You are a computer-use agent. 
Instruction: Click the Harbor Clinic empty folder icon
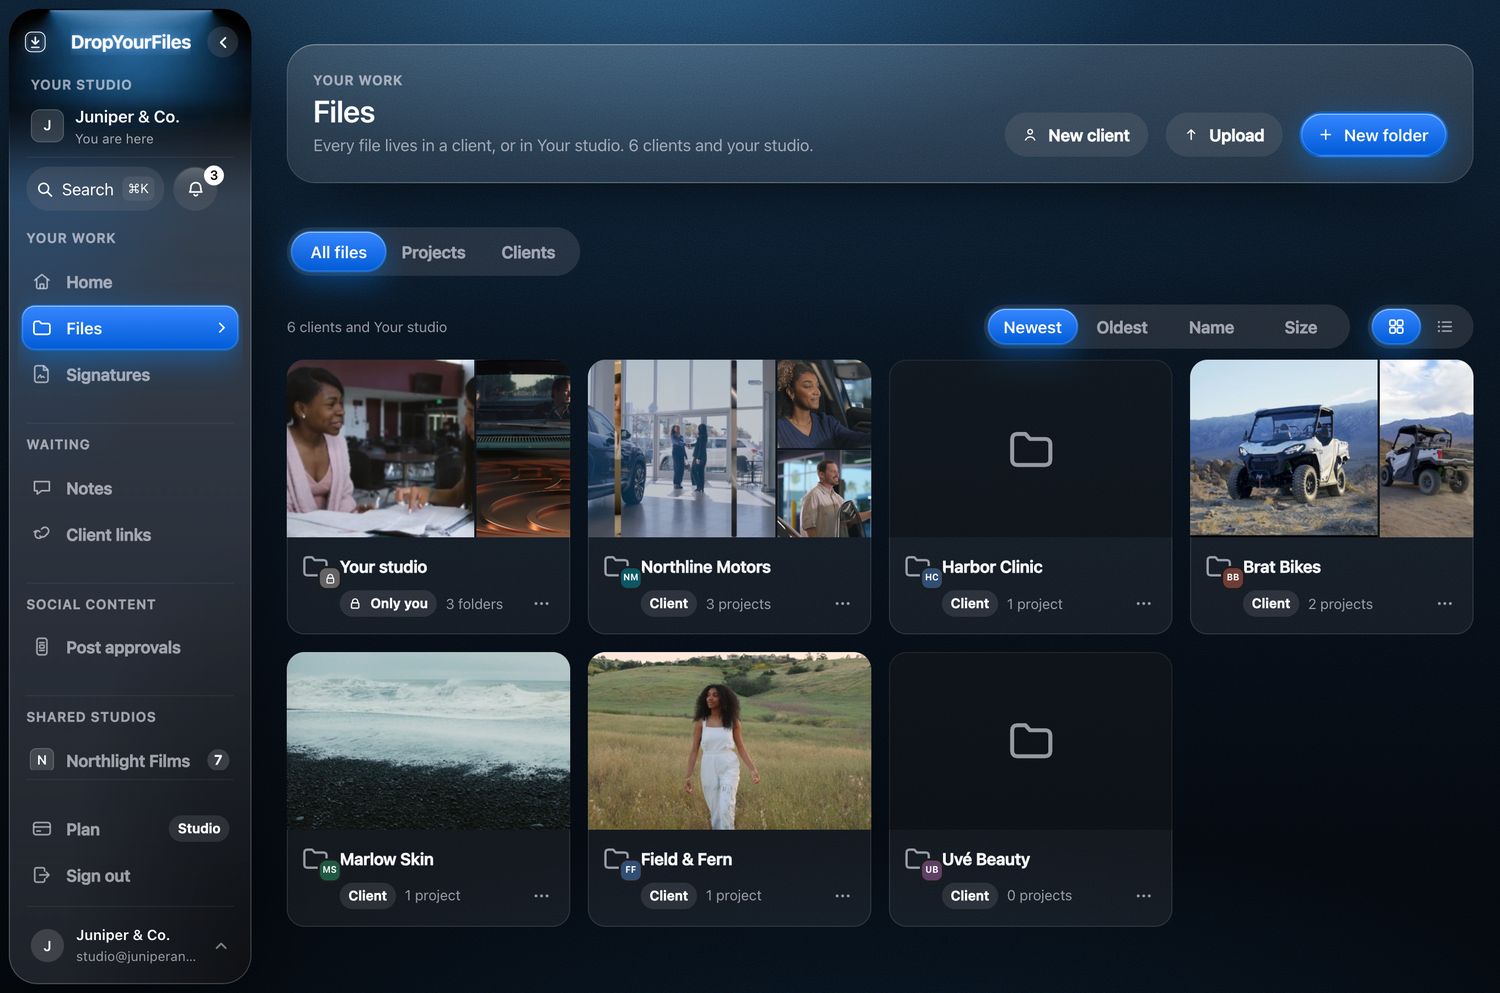pos(1031,450)
